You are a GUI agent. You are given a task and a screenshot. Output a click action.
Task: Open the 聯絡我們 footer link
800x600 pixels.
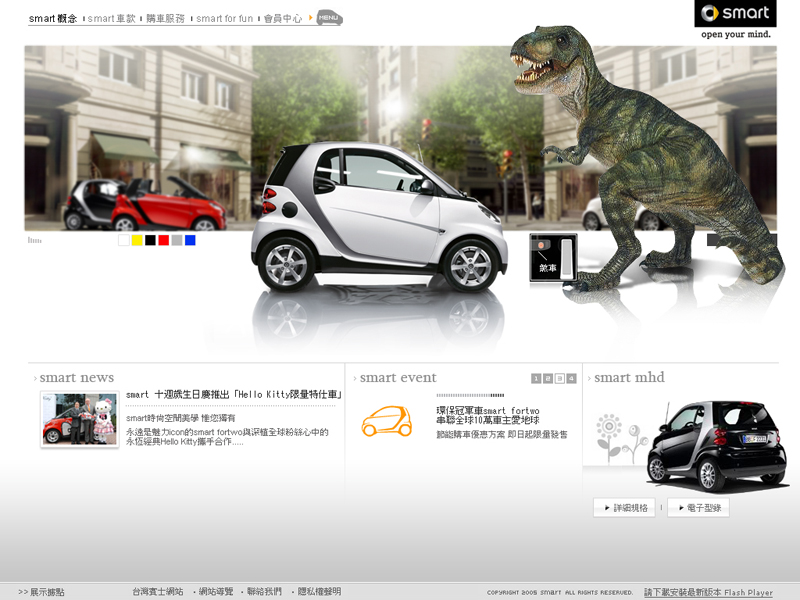[x=264, y=591]
